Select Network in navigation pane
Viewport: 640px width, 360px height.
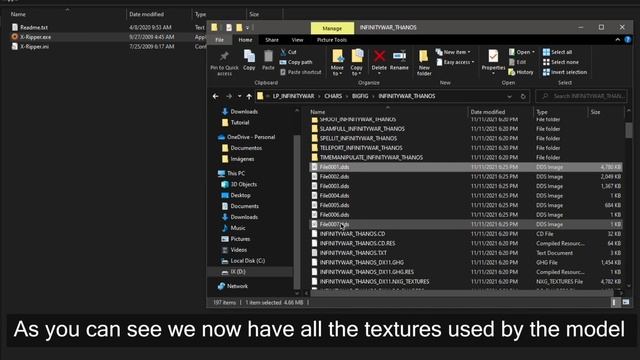click(x=233, y=286)
